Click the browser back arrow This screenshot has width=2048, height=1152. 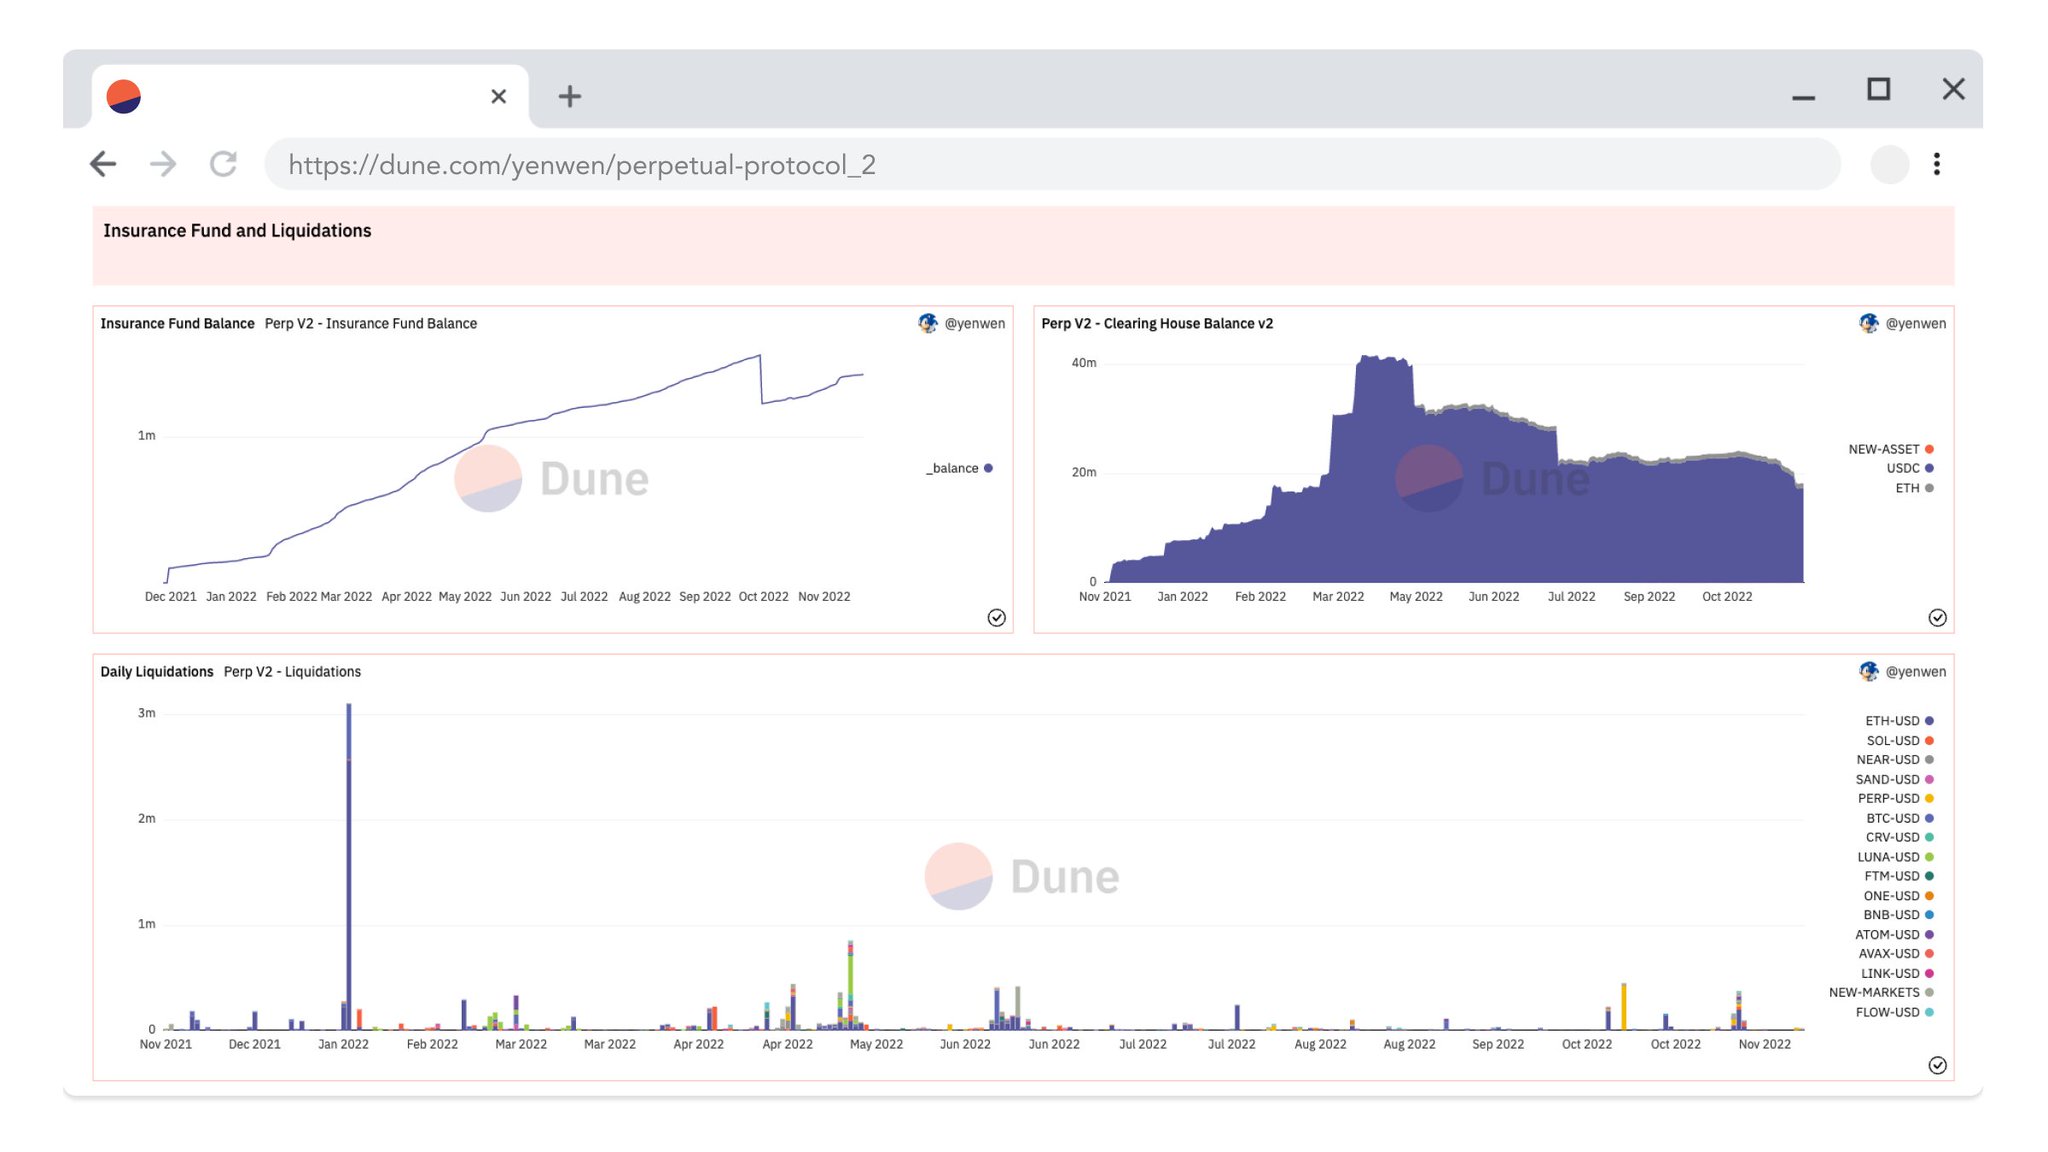tap(103, 164)
